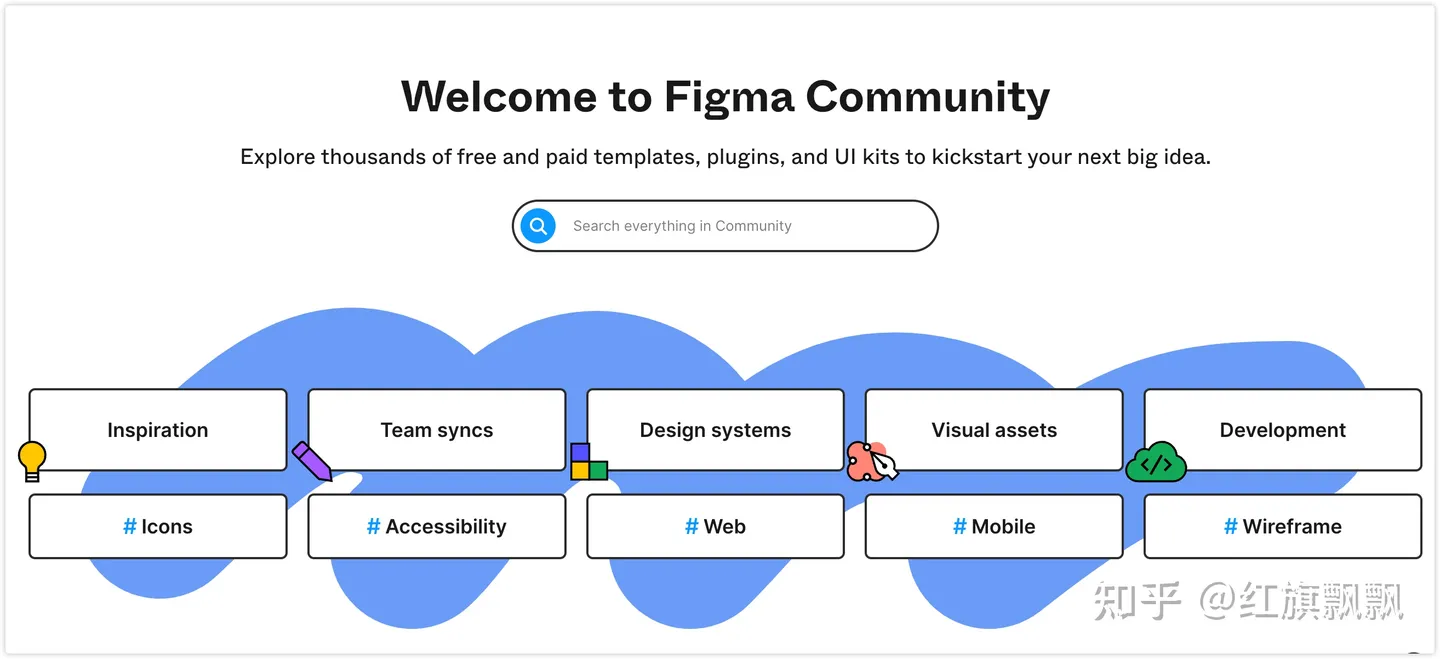1440x659 pixels.
Task: Focus the Search everything in Community field
Action: pos(725,226)
